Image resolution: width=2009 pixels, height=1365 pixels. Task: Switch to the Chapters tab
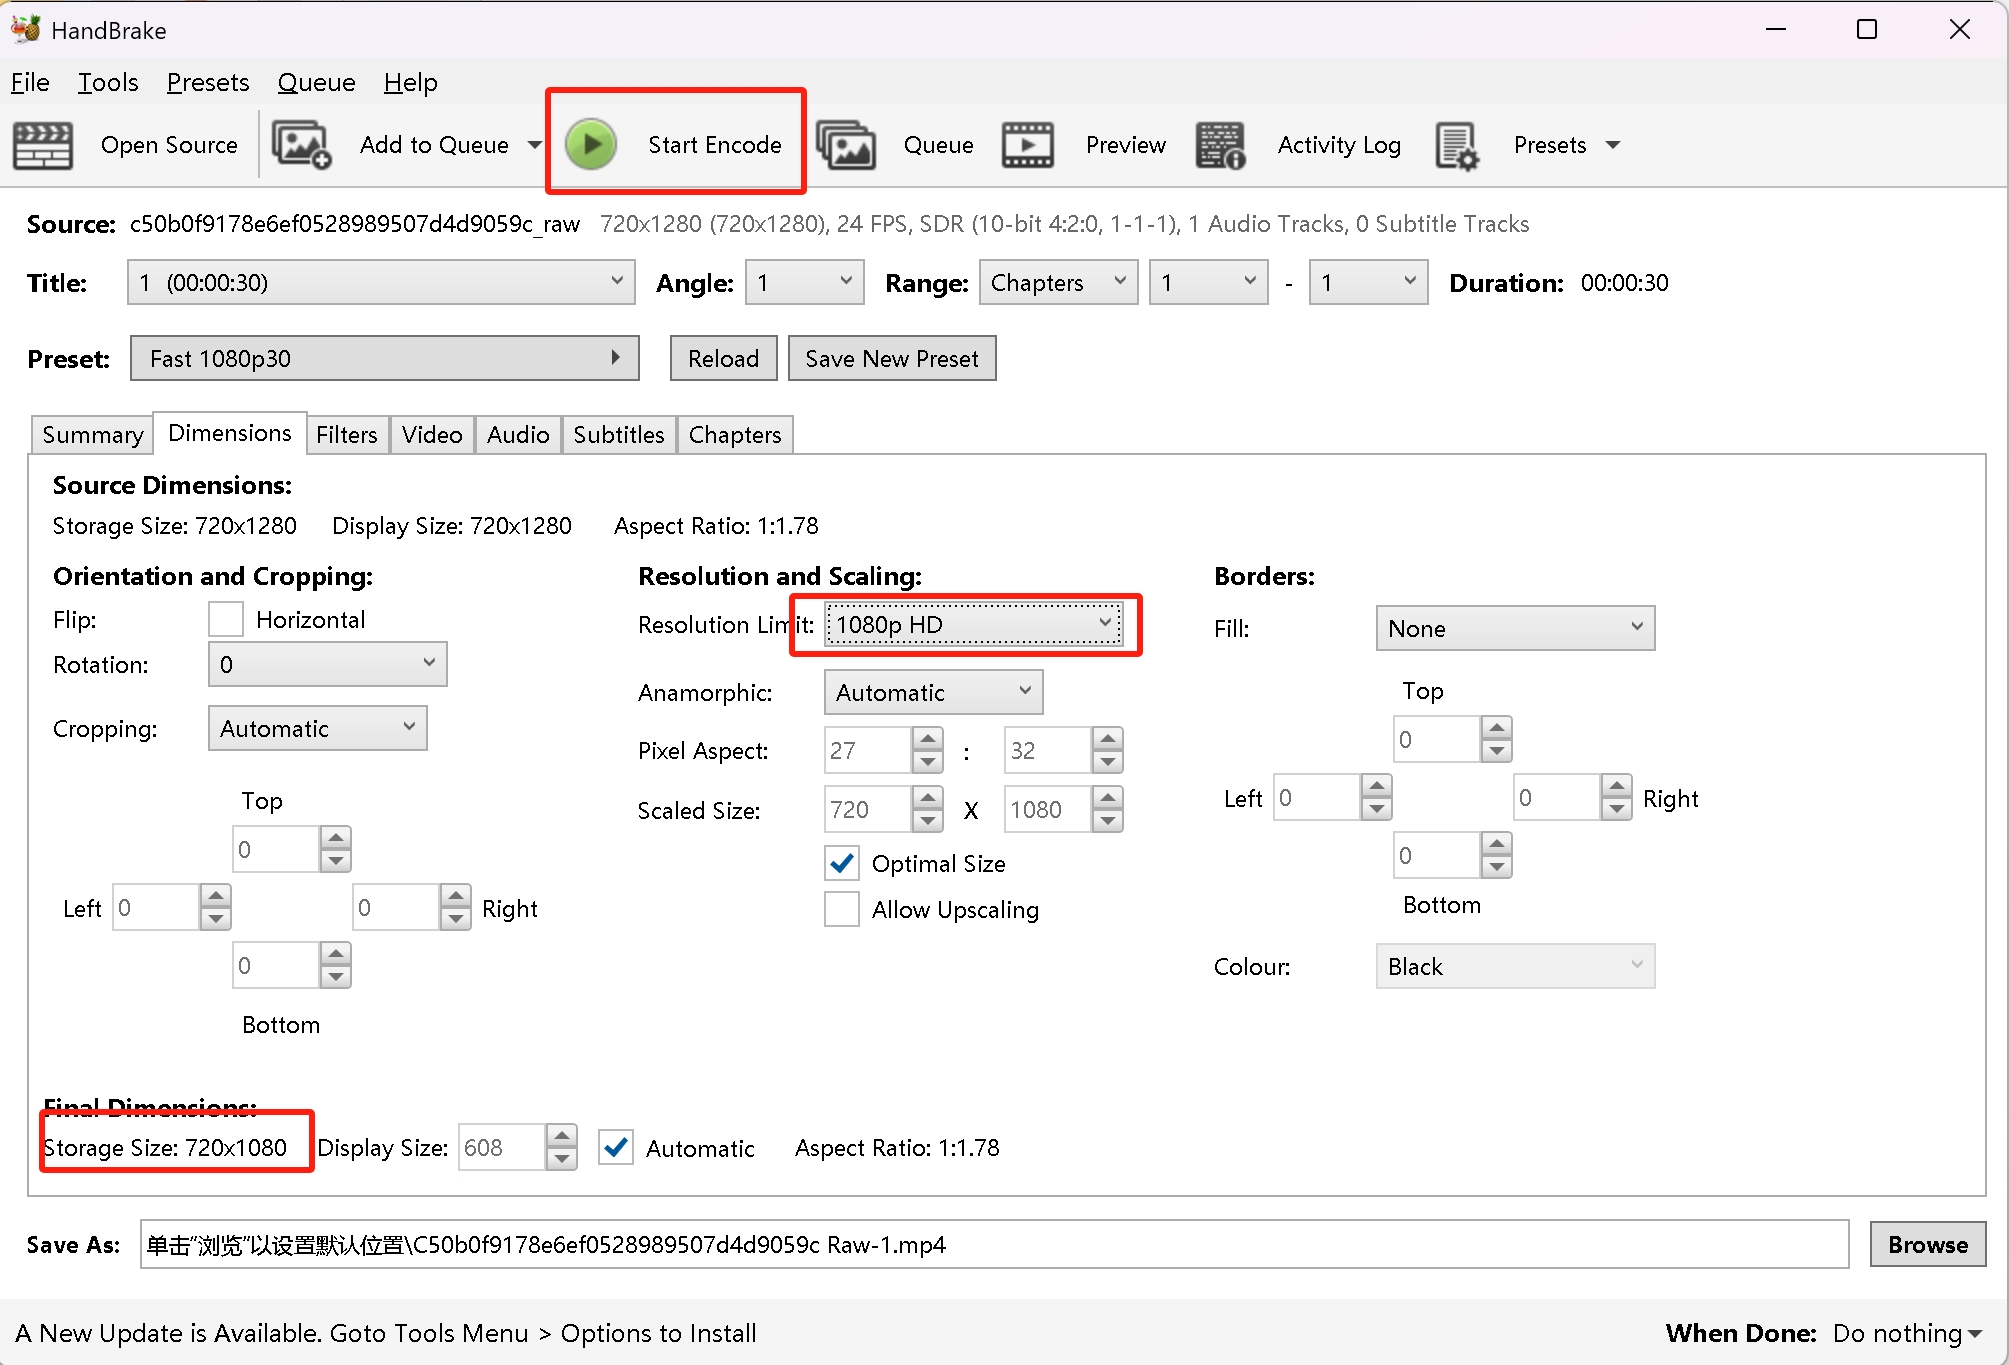(x=735, y=435)
